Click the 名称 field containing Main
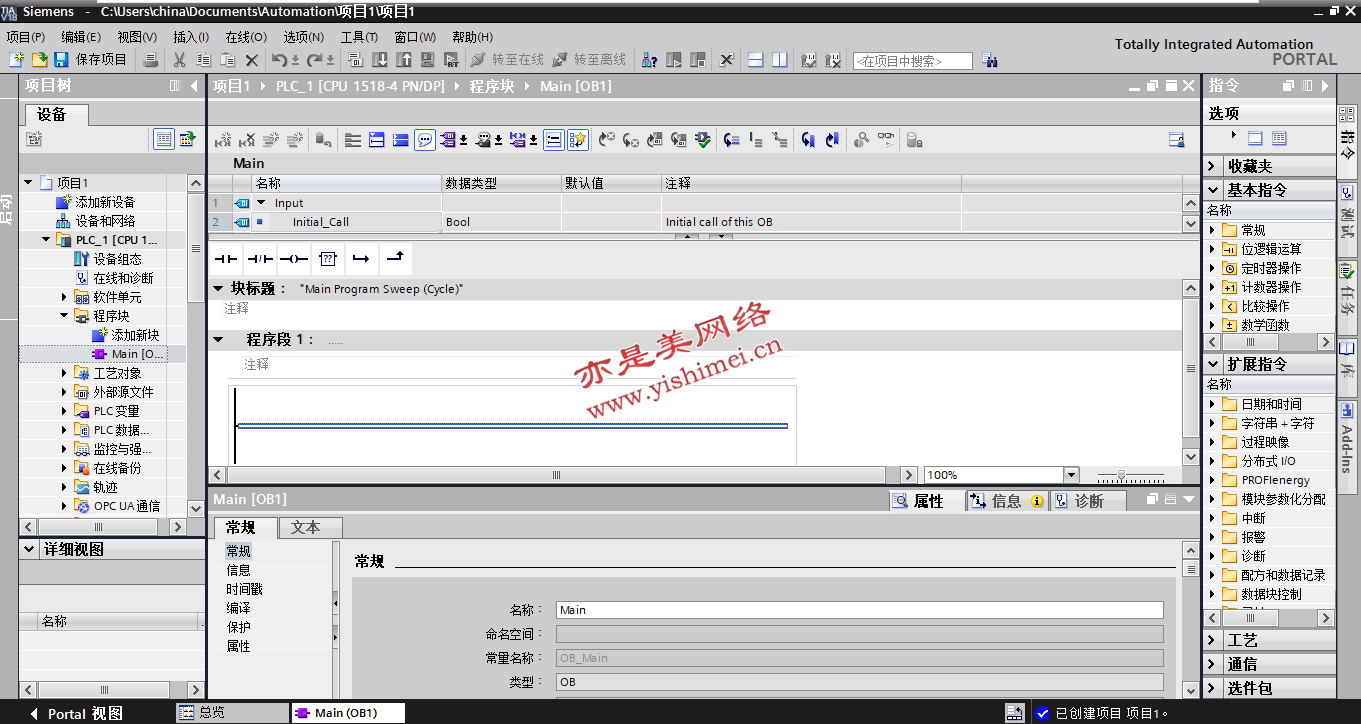The image size is (1361, 724). (x=859, y=610)
